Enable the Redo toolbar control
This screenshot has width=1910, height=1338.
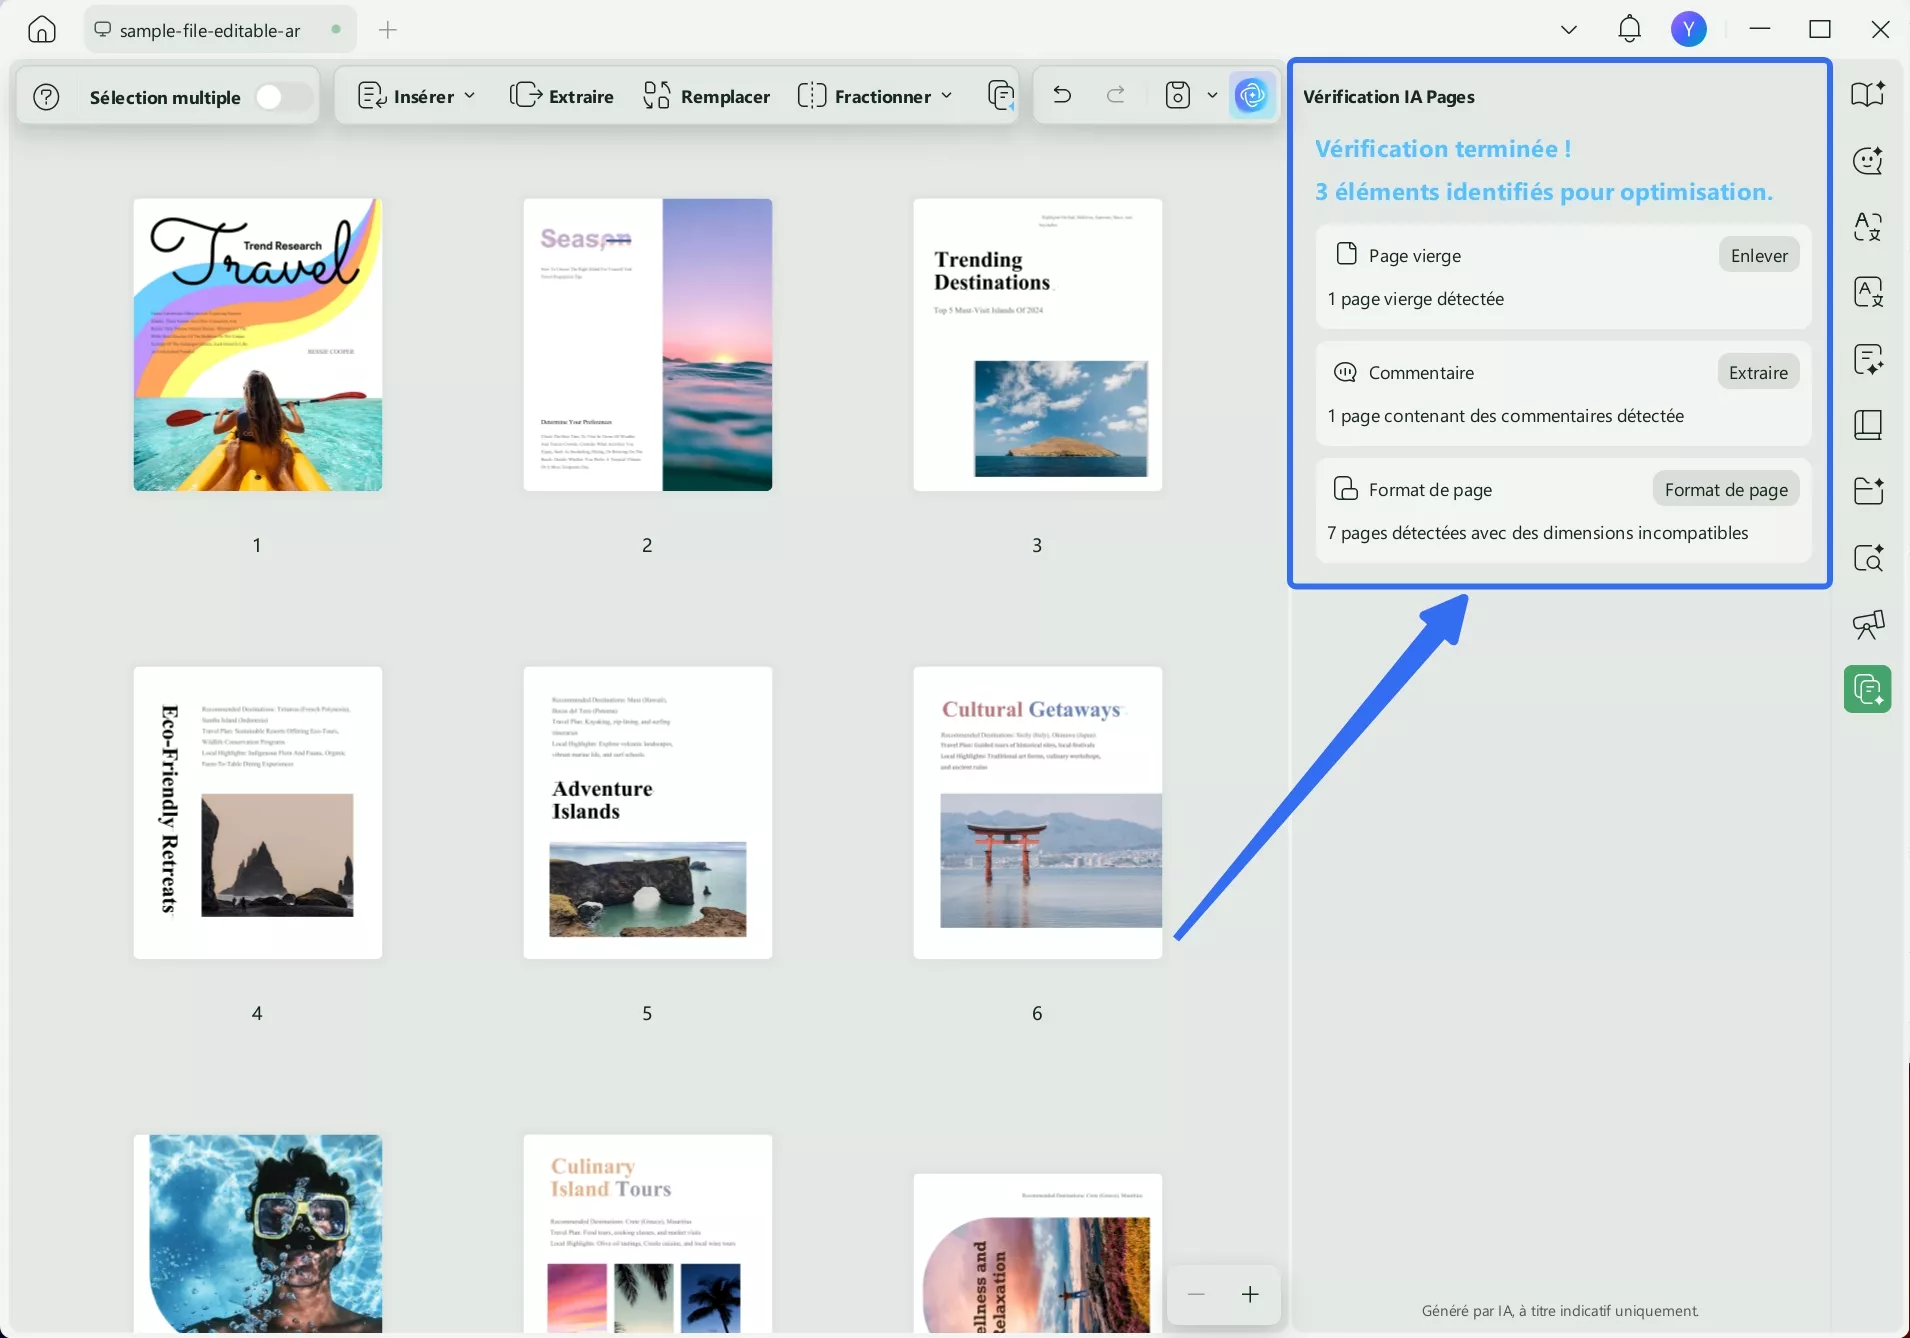tap(1116, 95)
